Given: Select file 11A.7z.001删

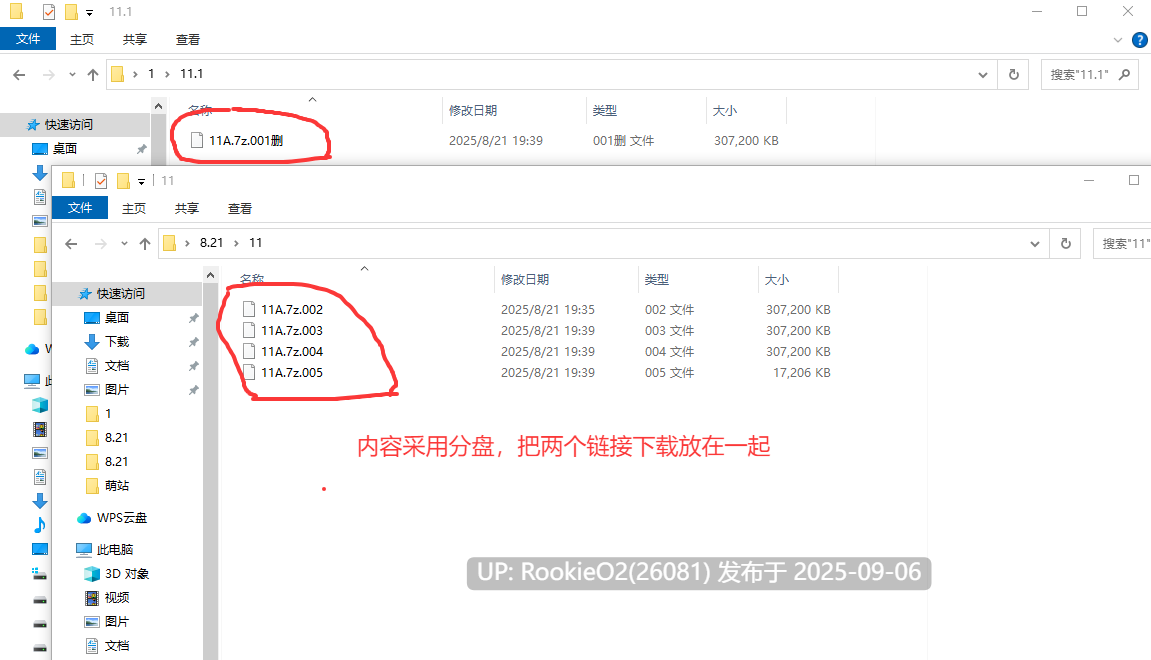Looking at the screenshot, I should (246, 140).
